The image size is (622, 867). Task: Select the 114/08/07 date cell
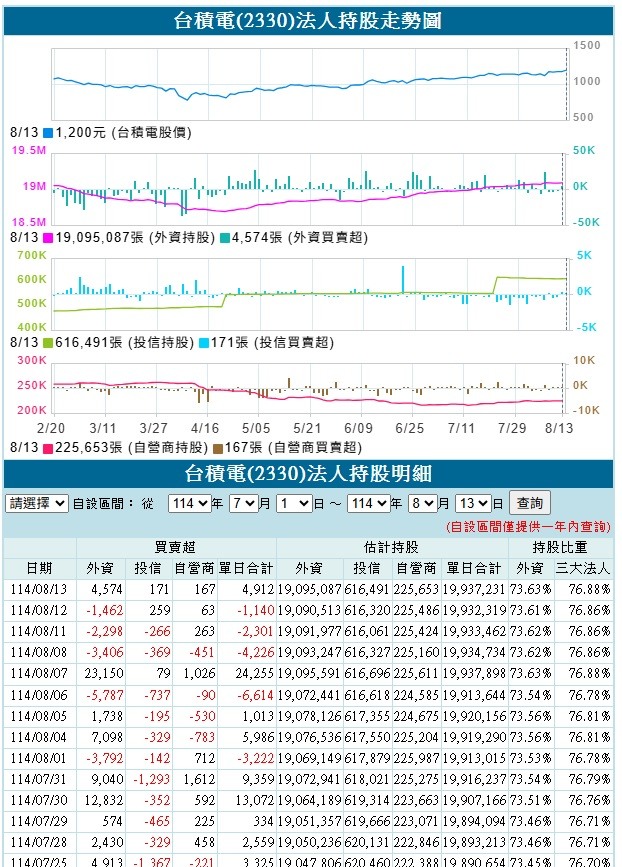point(39,673)
